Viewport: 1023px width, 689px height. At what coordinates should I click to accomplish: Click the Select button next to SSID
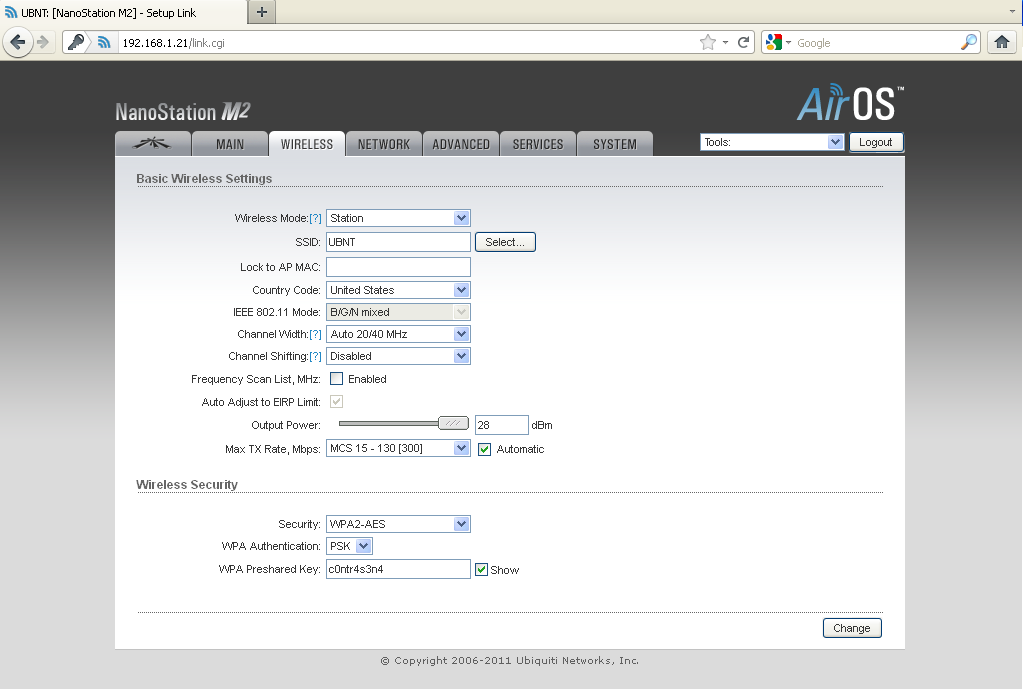tap(505, 241)
